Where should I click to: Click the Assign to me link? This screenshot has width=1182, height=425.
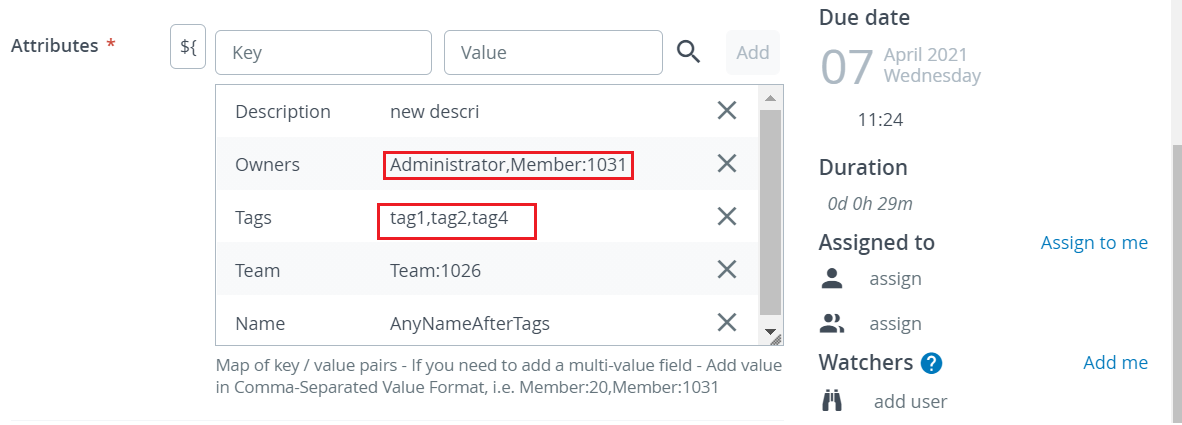[x=1094, y=243]
